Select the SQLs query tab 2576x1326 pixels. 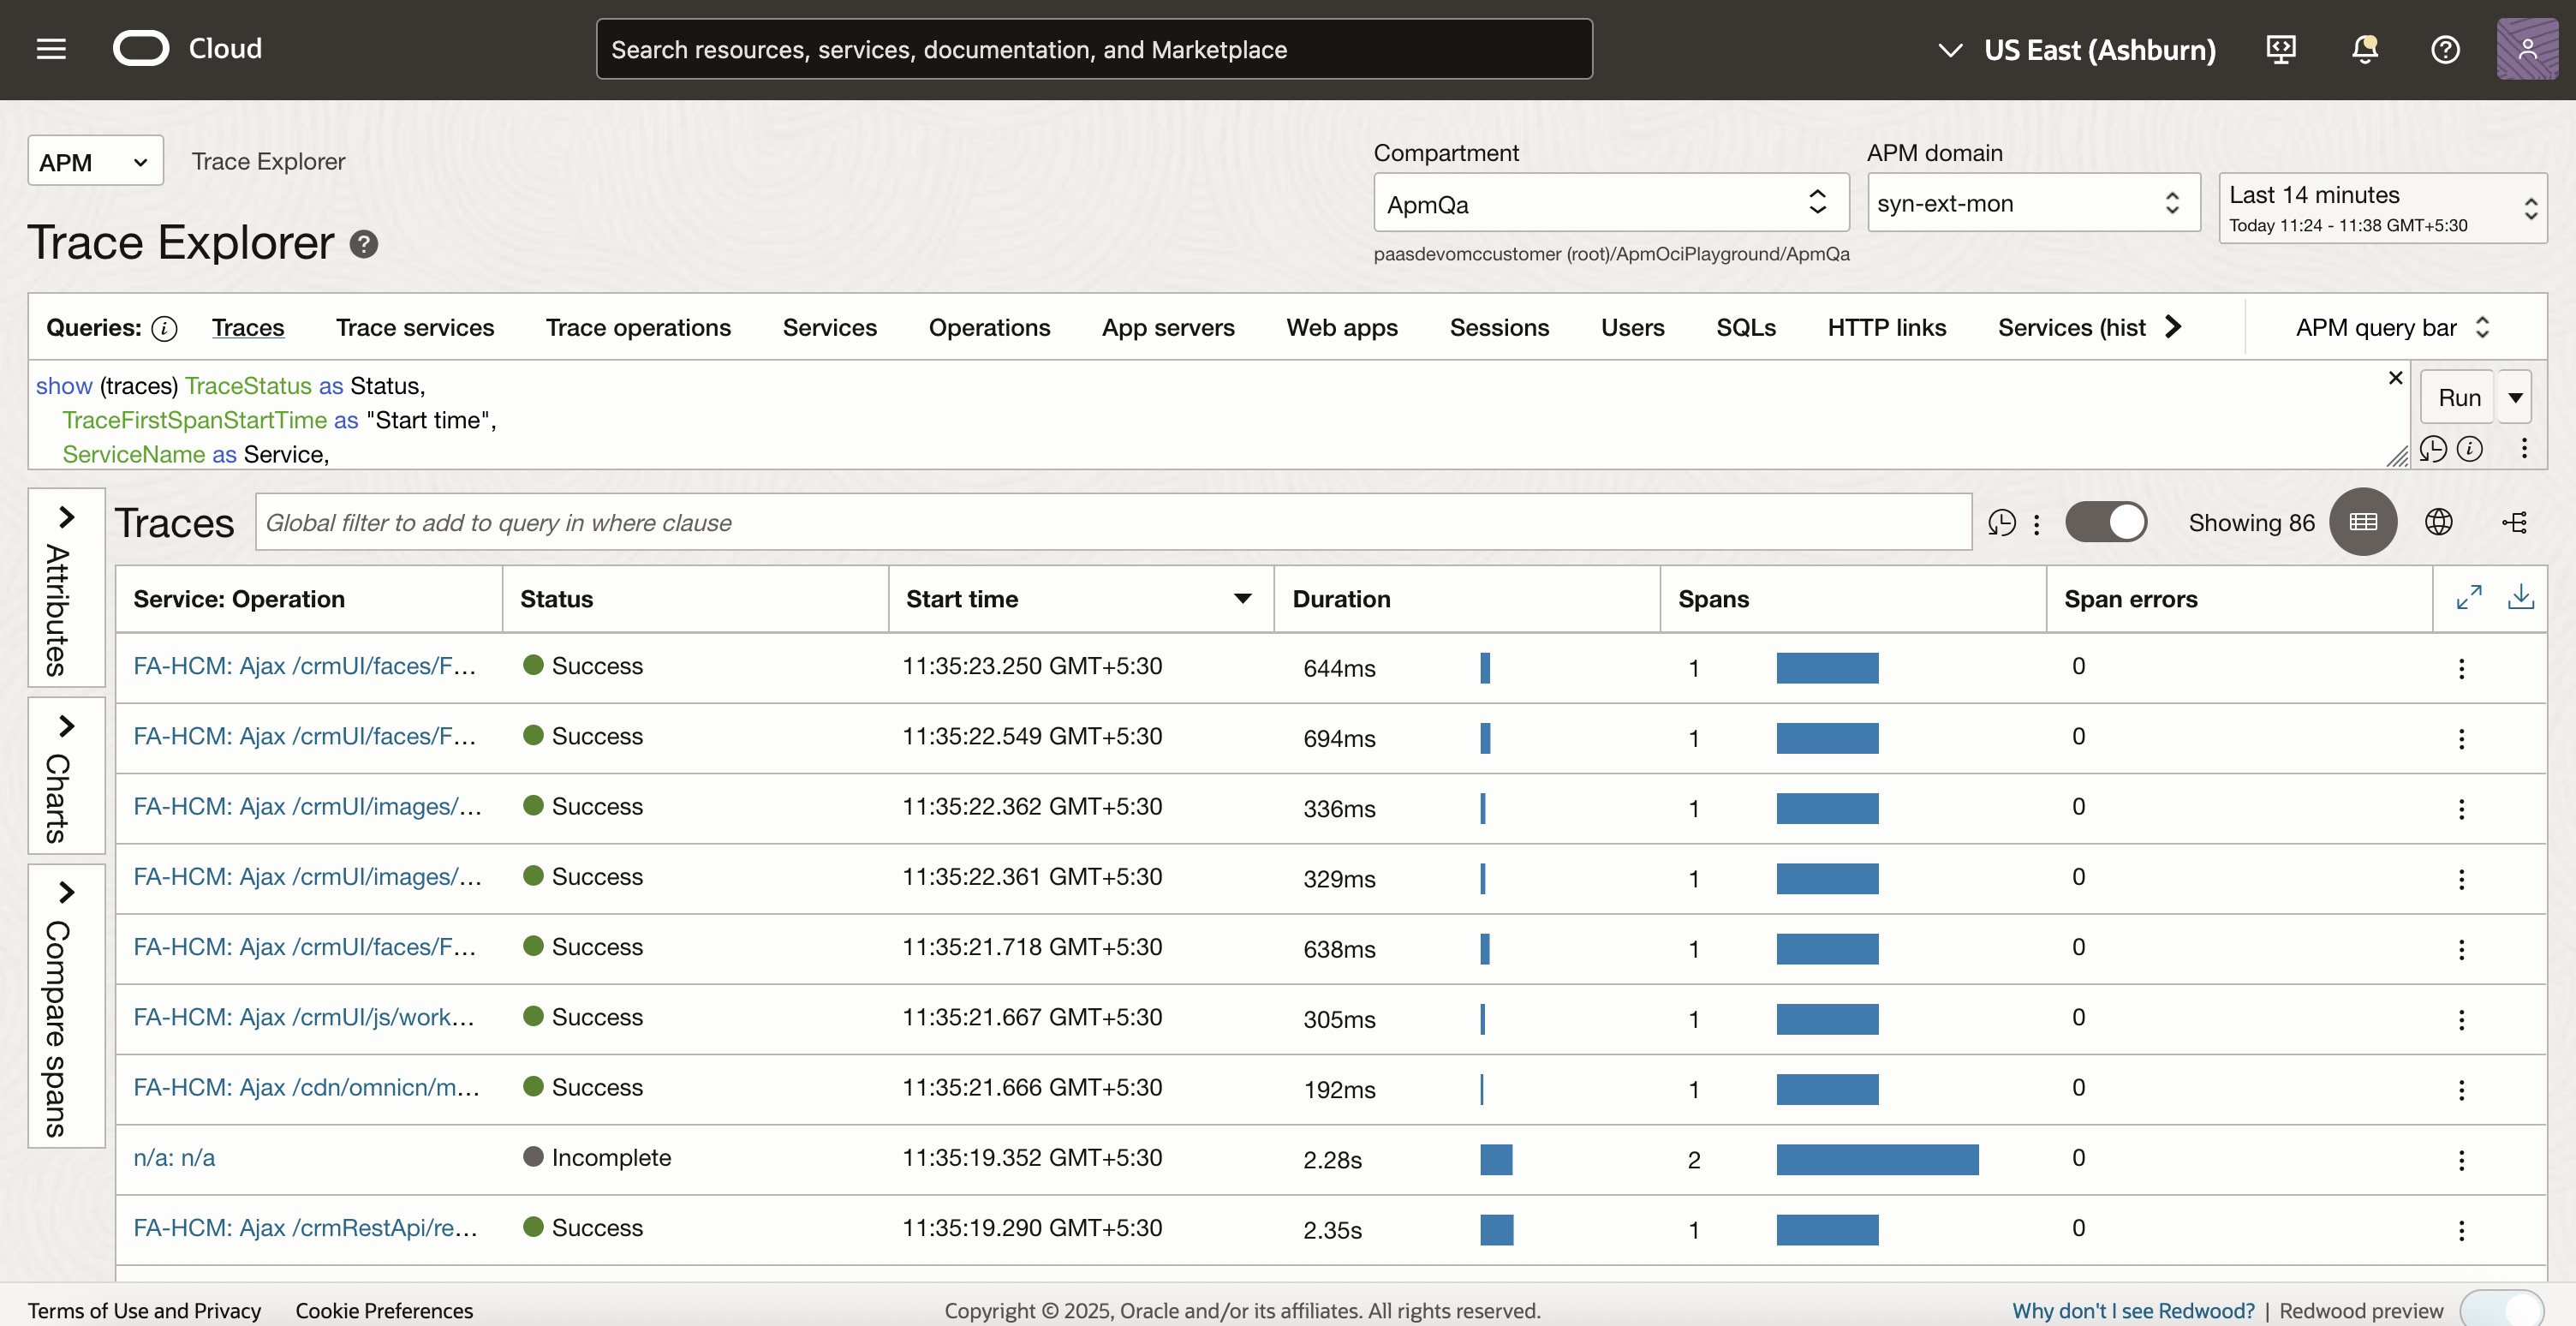point(1745,328)
